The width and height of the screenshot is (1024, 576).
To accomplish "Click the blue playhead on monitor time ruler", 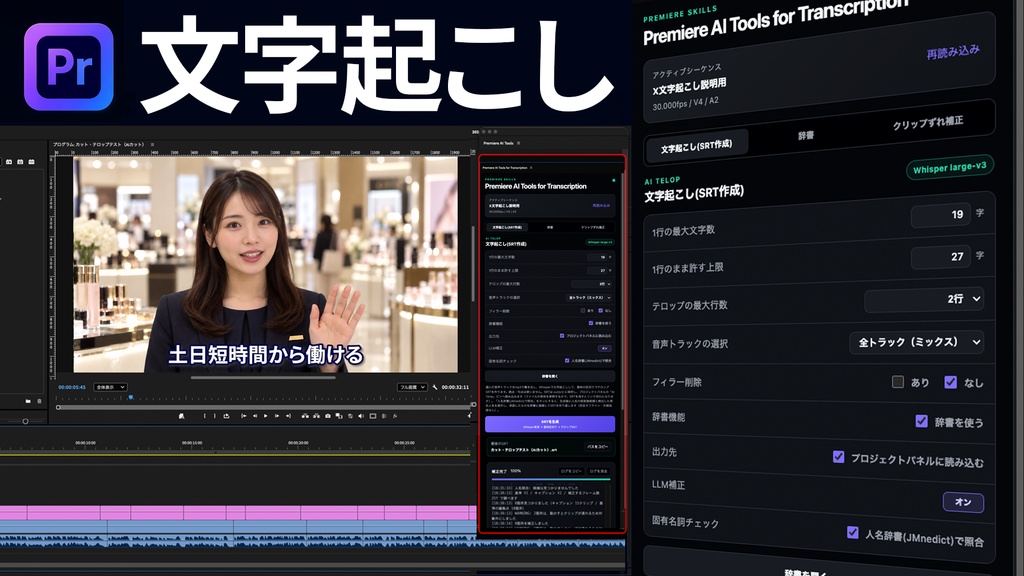I will click(x=131, y=396).
